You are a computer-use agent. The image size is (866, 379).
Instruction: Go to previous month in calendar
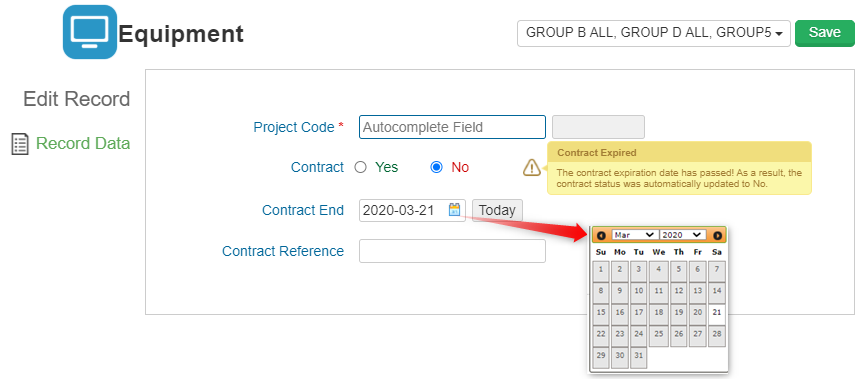601,235
